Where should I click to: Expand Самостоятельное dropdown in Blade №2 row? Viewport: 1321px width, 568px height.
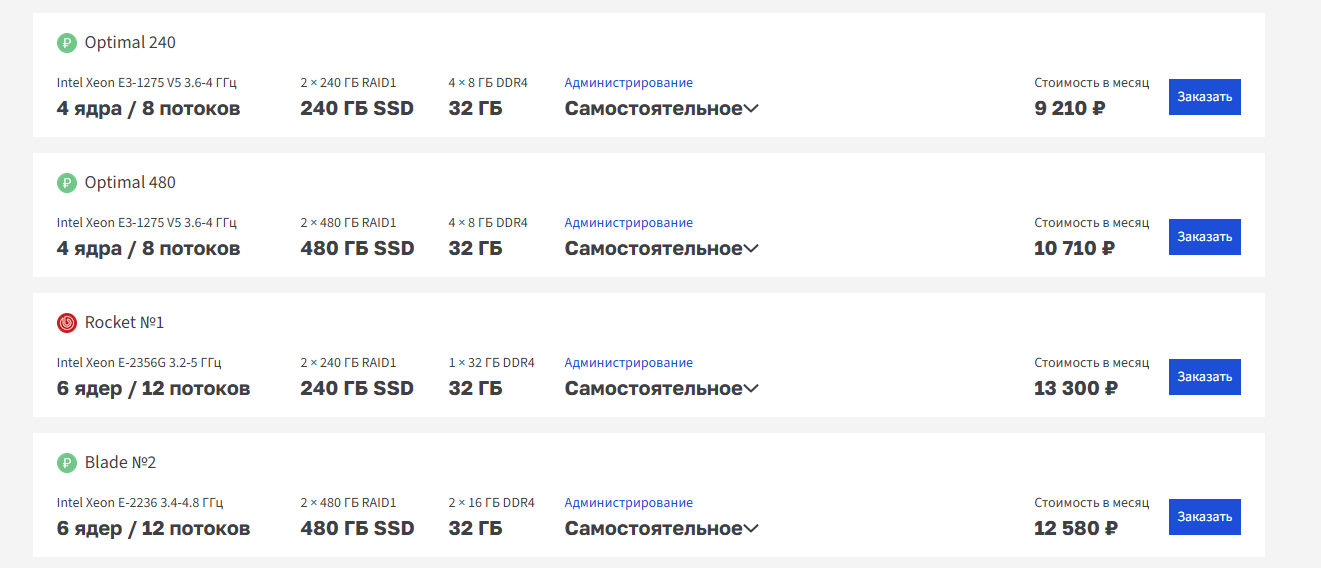coord(661,528)
